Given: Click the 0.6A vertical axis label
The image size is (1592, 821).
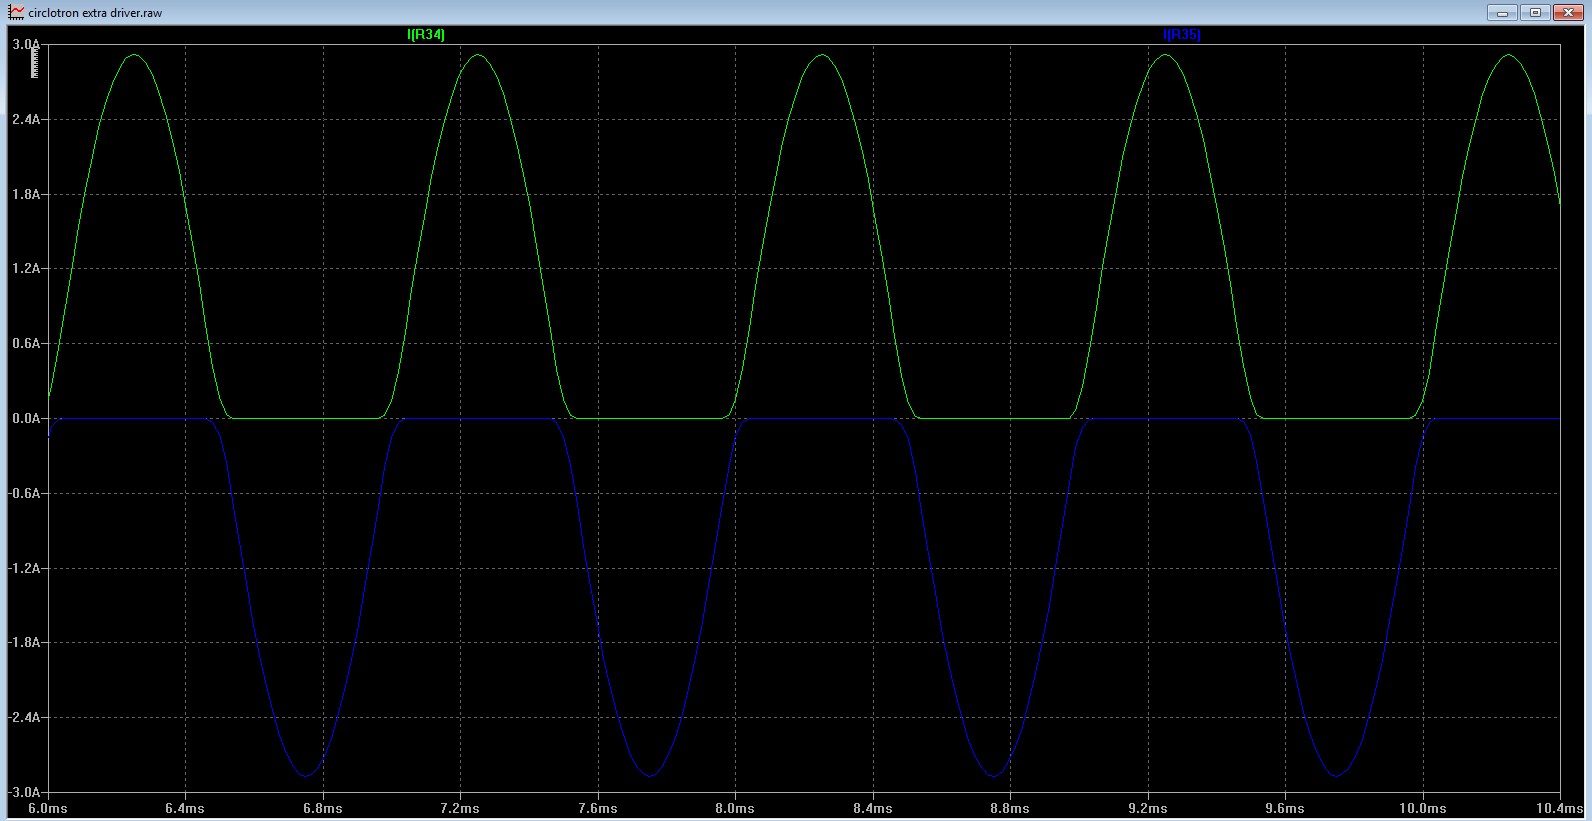Looking at the screenshot, I should click(x=26, y=344).
